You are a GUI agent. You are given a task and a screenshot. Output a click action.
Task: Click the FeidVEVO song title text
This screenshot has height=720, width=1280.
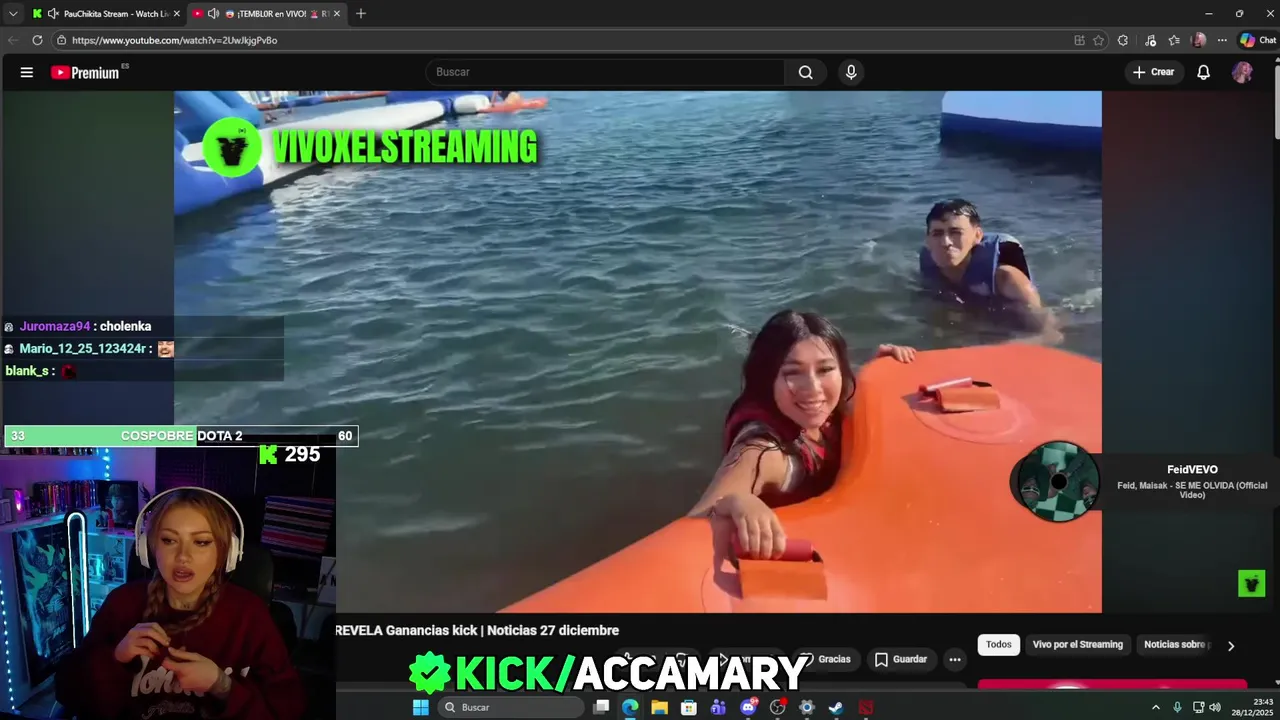(x=1192, y=490)
